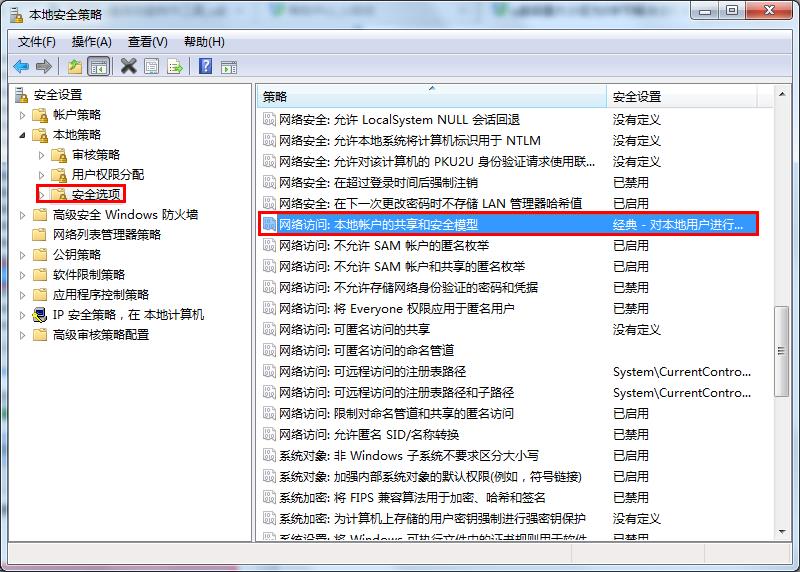The width and height of the screenshot is (800, 572).
Task: Sort by the 安全设置 column header
Action: tap(682, 96)
